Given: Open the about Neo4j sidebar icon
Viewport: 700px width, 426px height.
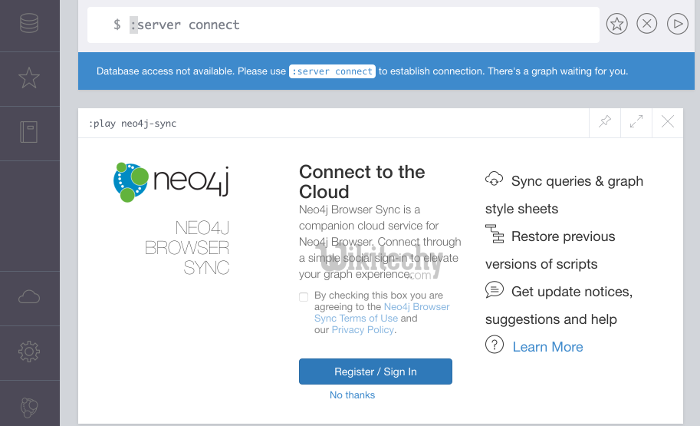Looking at the screenshot, I should pos(29,407).
